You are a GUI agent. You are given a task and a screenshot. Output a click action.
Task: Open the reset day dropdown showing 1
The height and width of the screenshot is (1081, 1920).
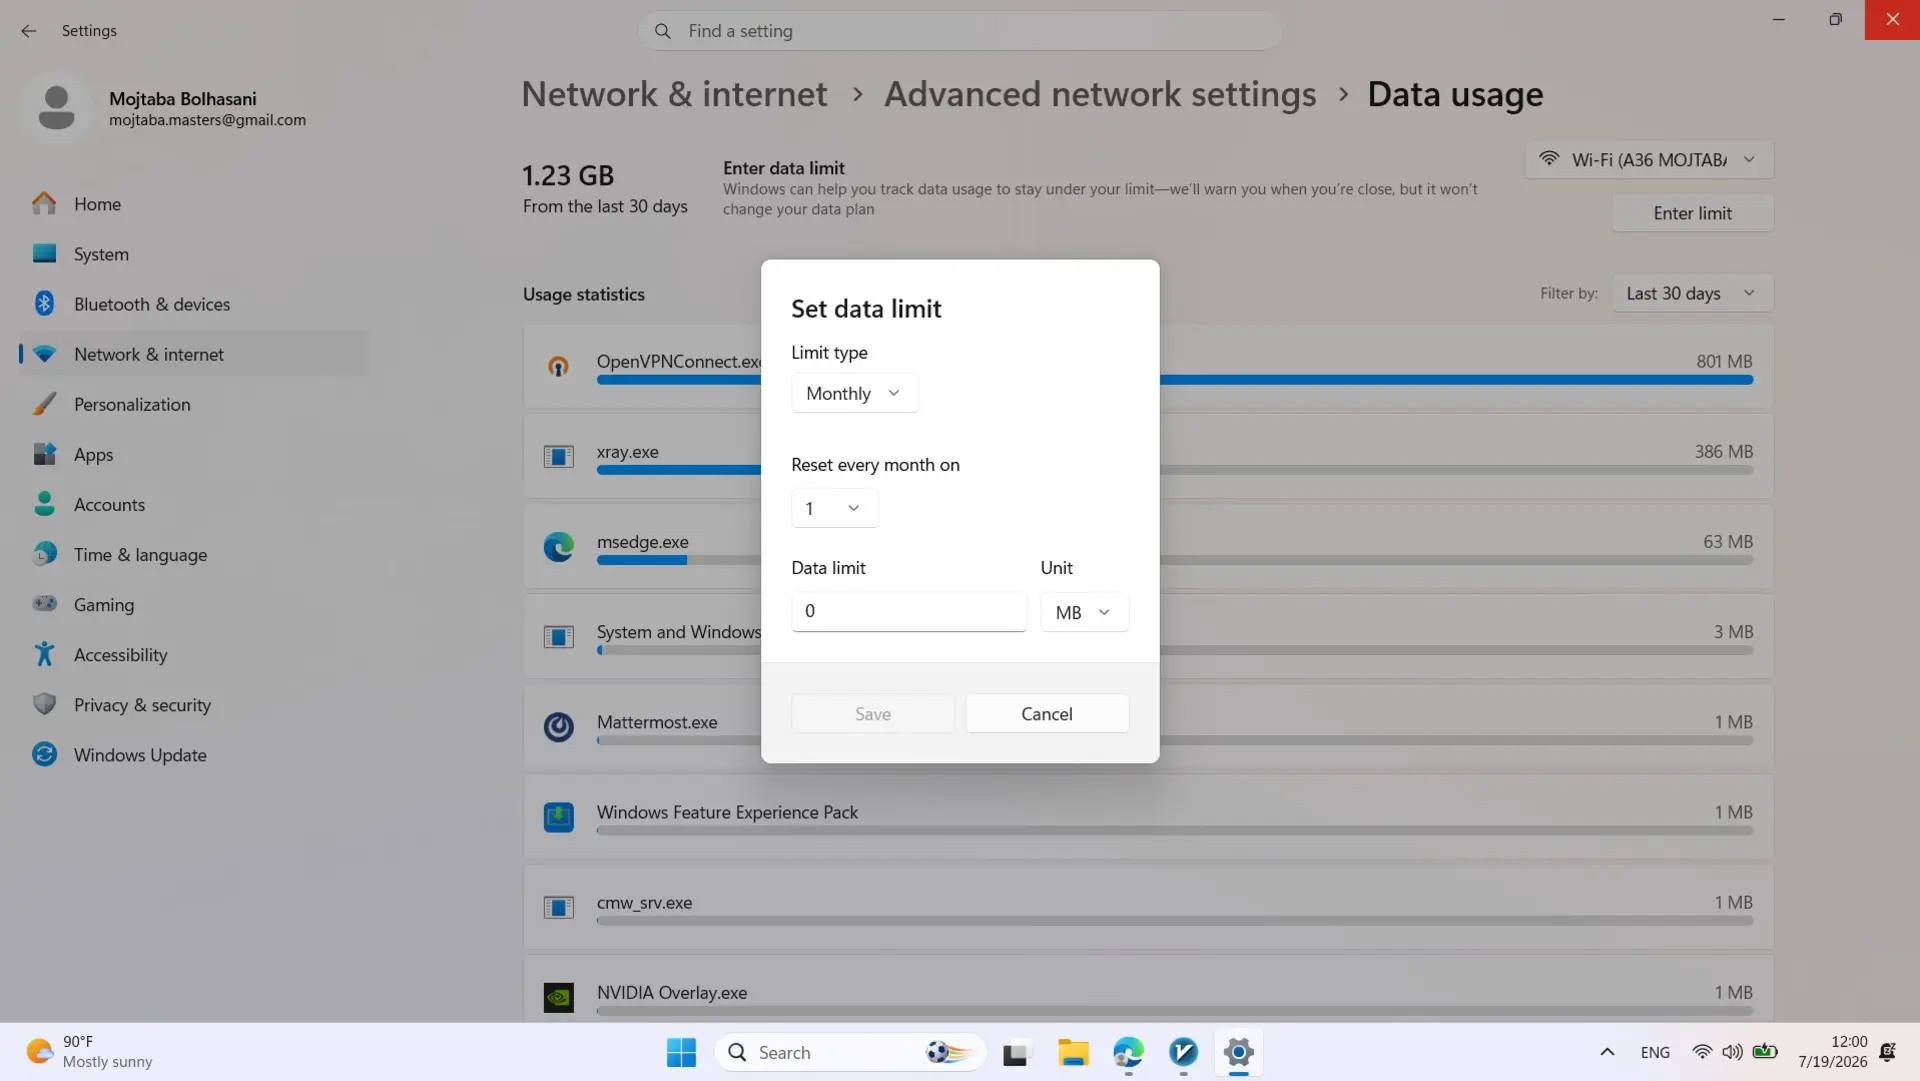click(834, 508)
